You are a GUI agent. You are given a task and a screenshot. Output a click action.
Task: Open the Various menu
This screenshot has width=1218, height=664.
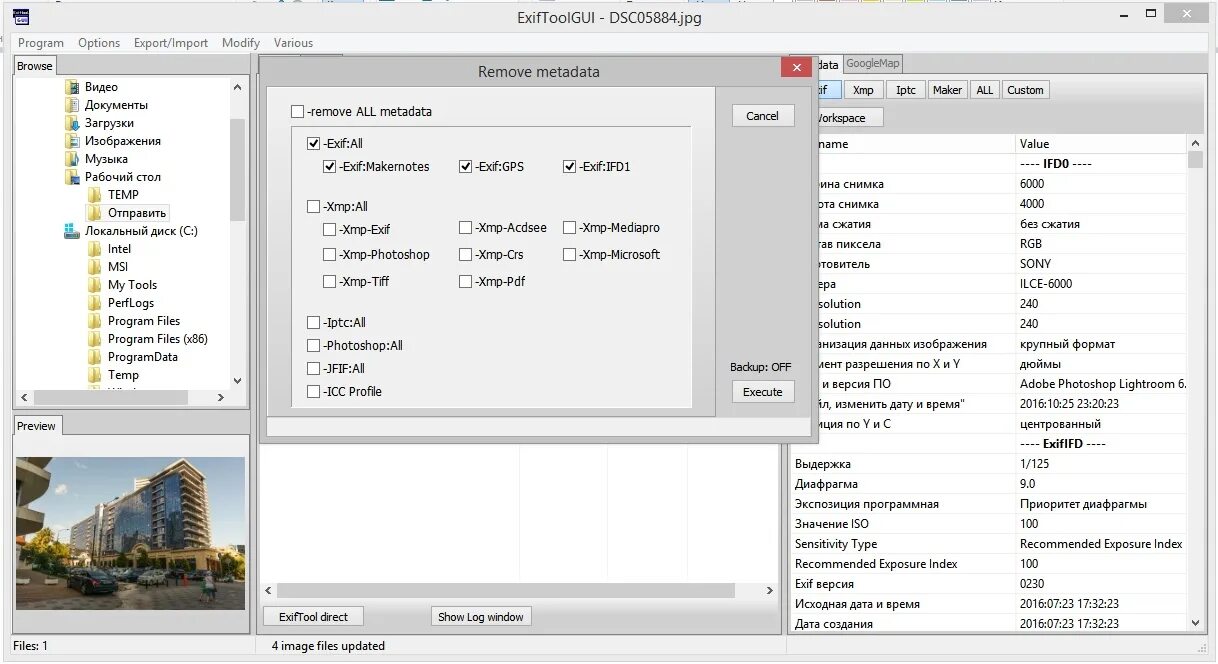pyautogui.click(x=293, y=43)
